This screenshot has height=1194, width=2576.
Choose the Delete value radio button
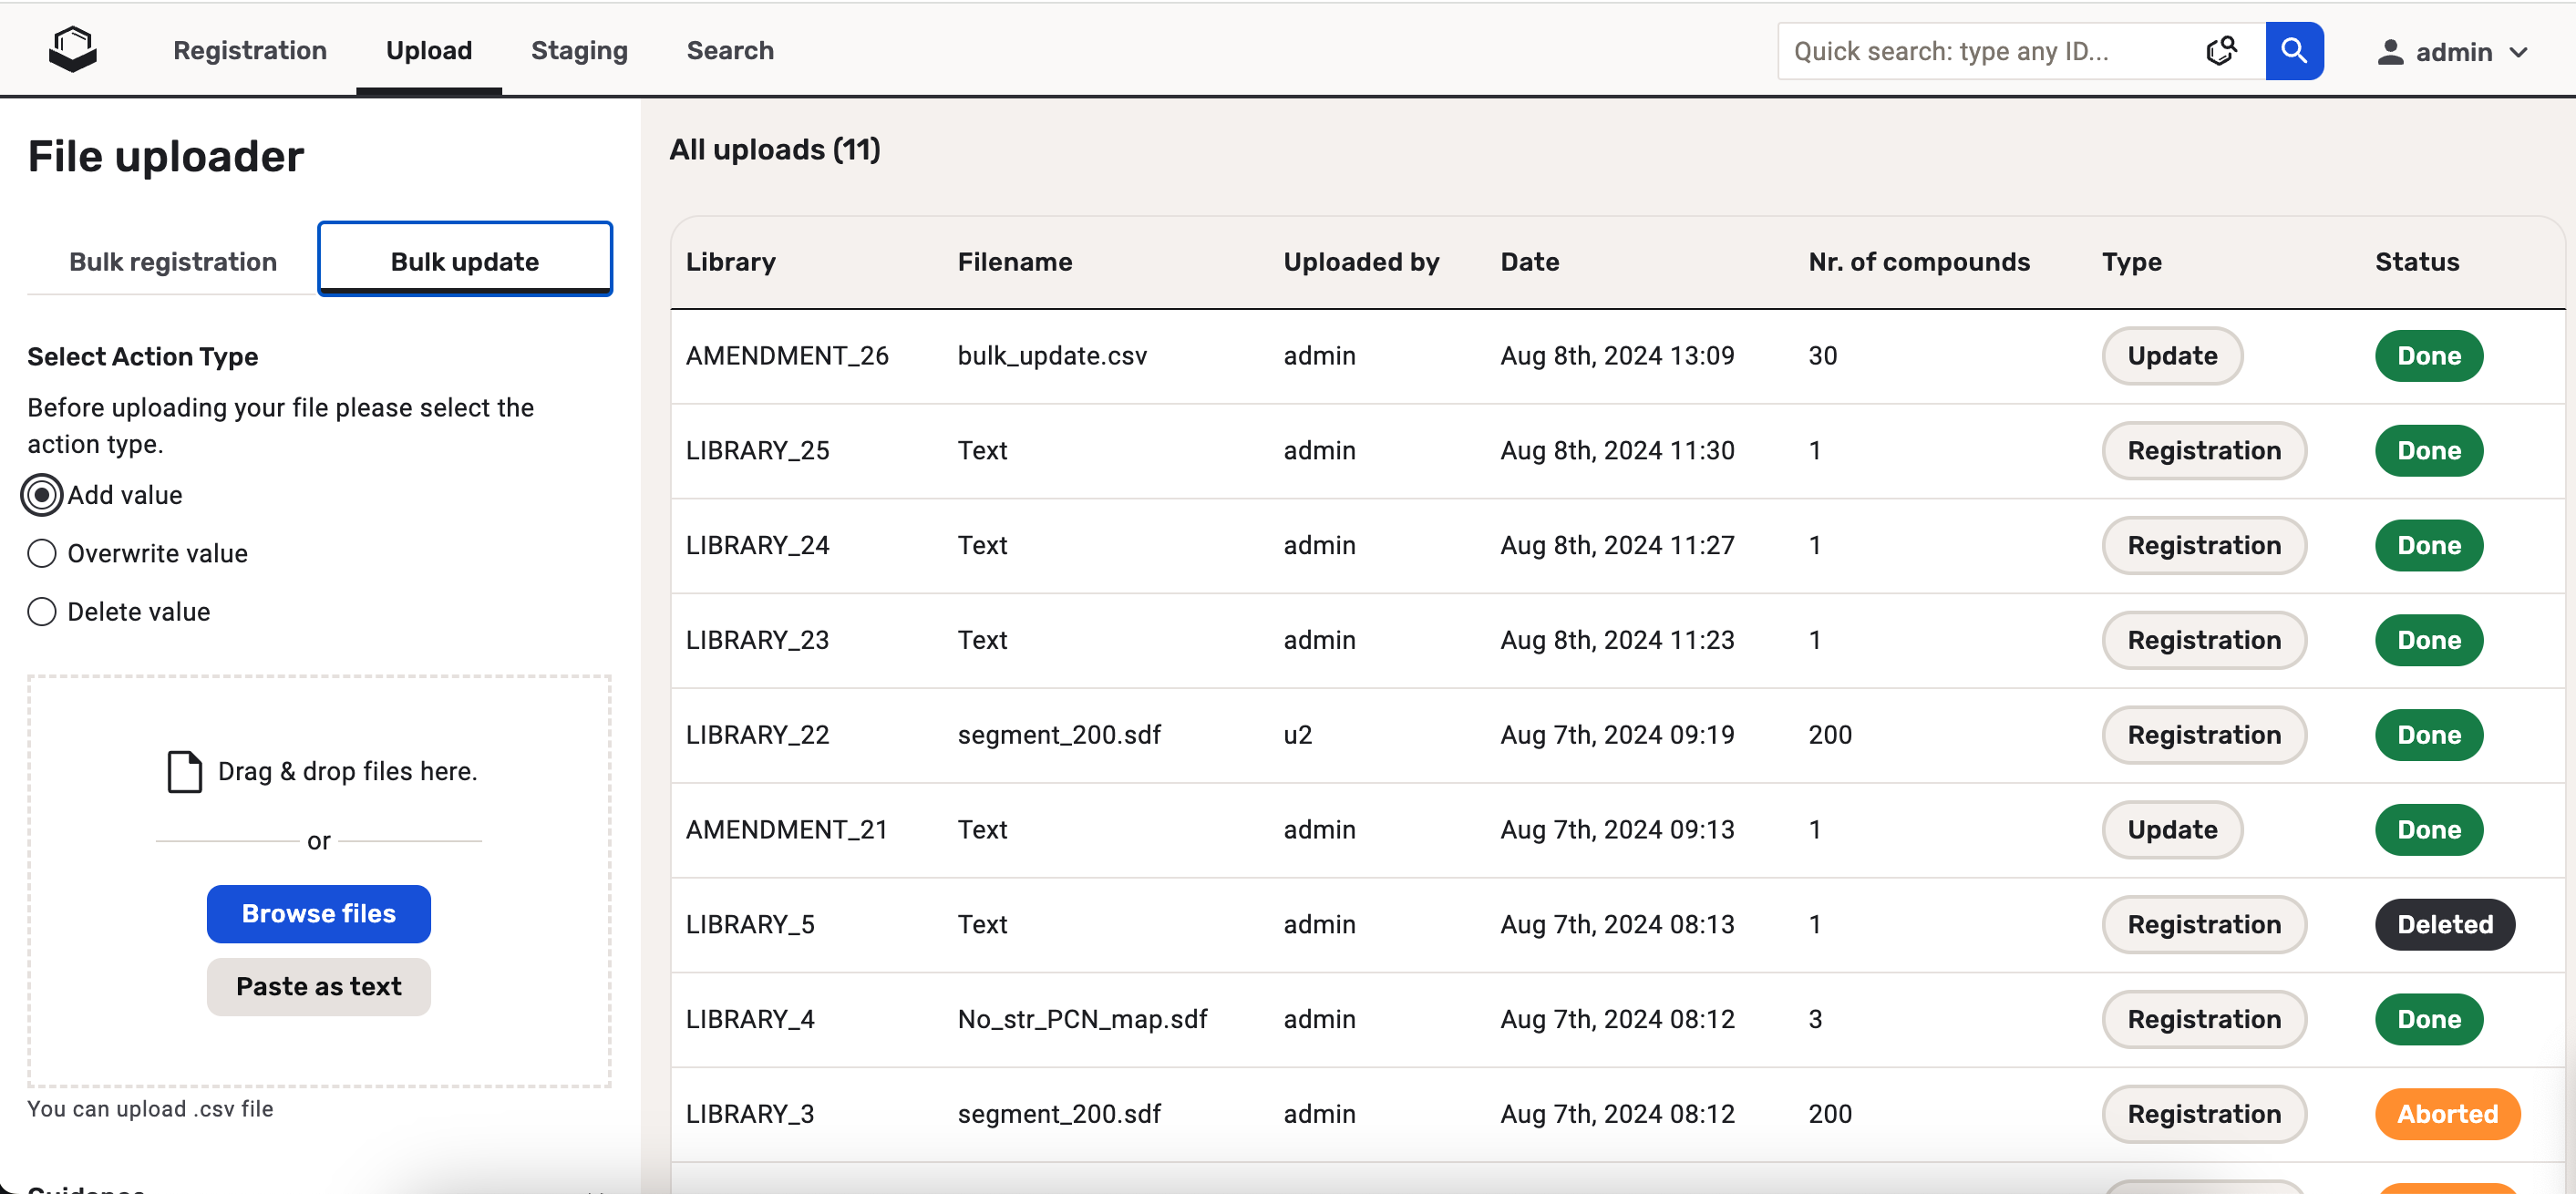[42, 612]
